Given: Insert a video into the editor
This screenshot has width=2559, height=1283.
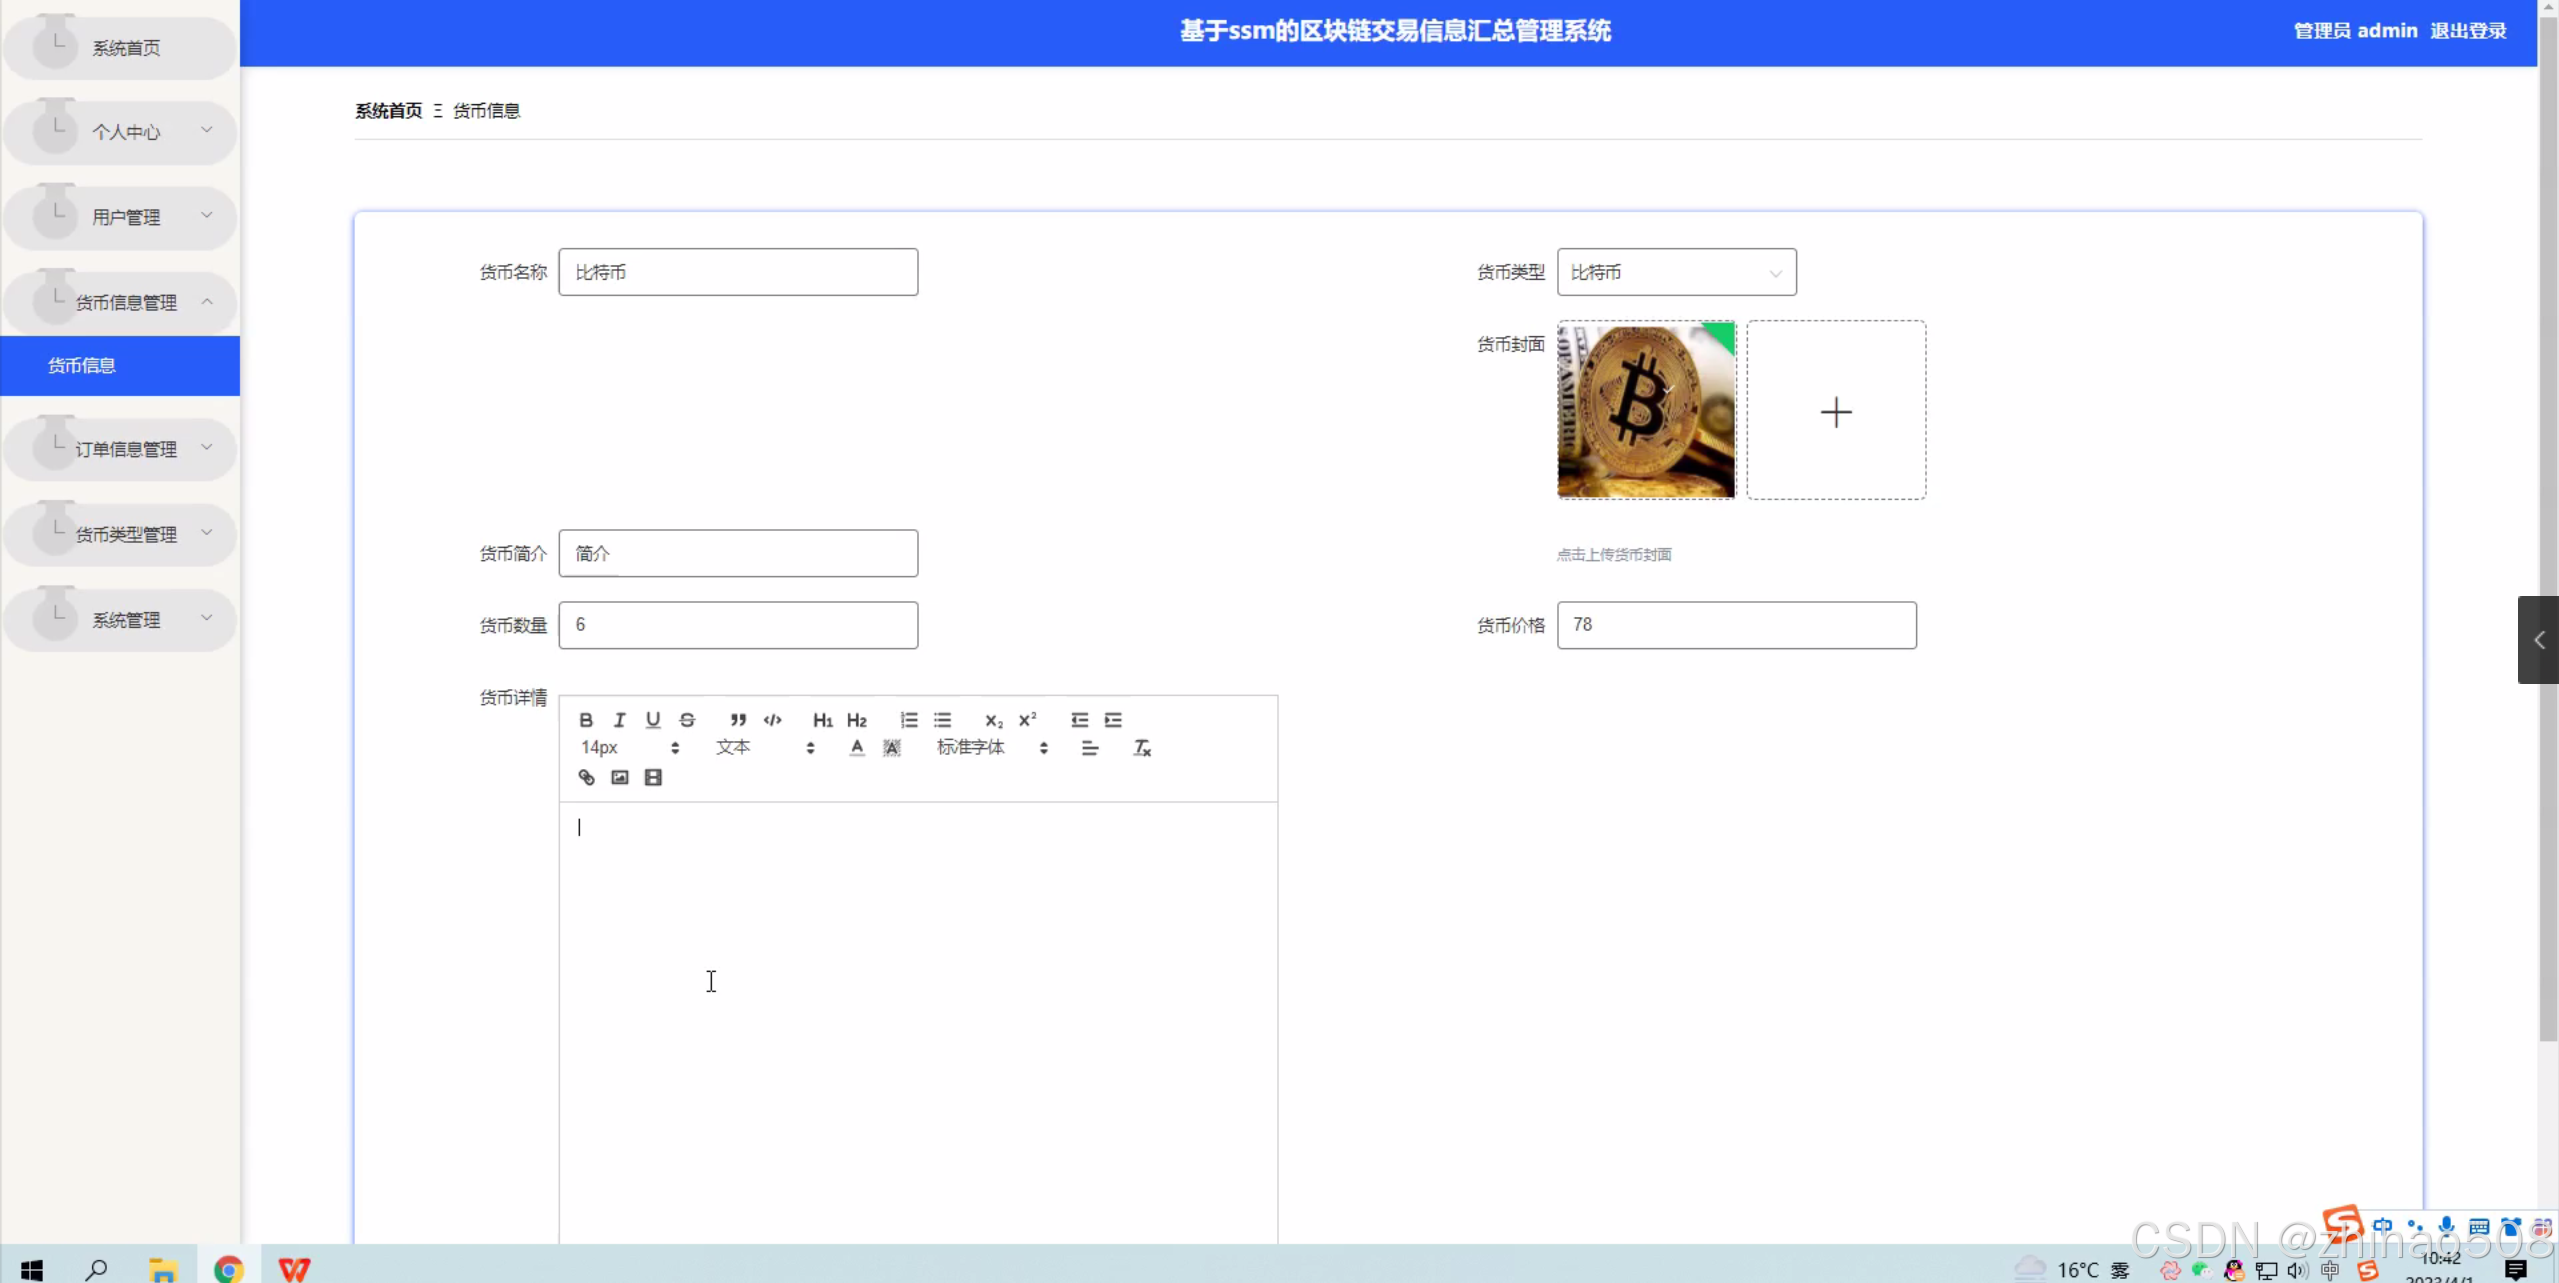Looking at the screenshot, I should [653, 778].
